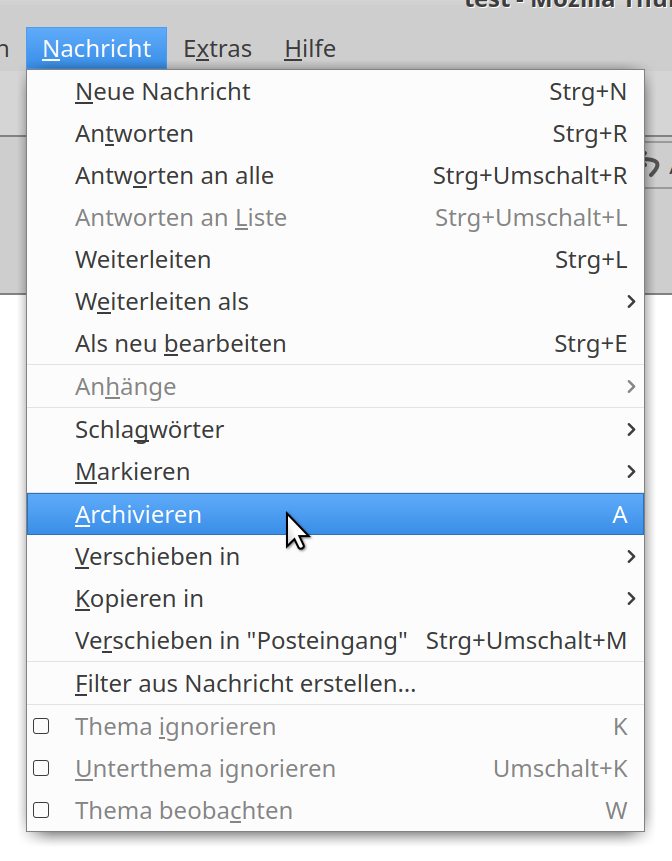The width and height of the screenshot is (672, 861).
Task: Select 'Weiterleiten' in the menu
Action: pyautogui.click(x=143, y=260)
